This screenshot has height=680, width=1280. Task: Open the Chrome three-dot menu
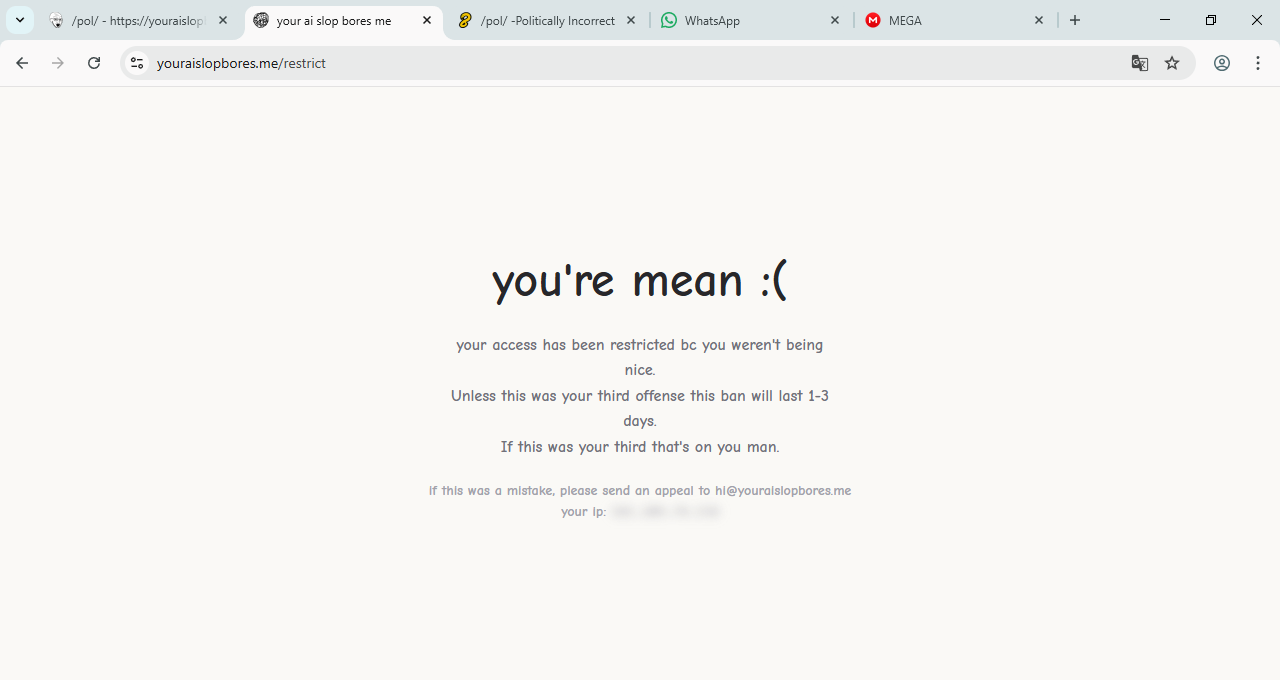pyautogui.click(x=1258, y=63)
